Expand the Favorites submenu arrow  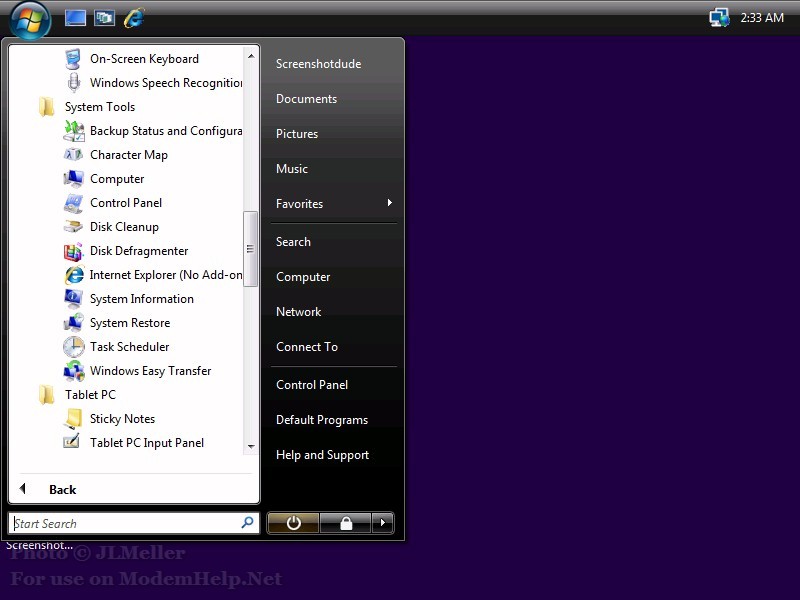(390, 203)
